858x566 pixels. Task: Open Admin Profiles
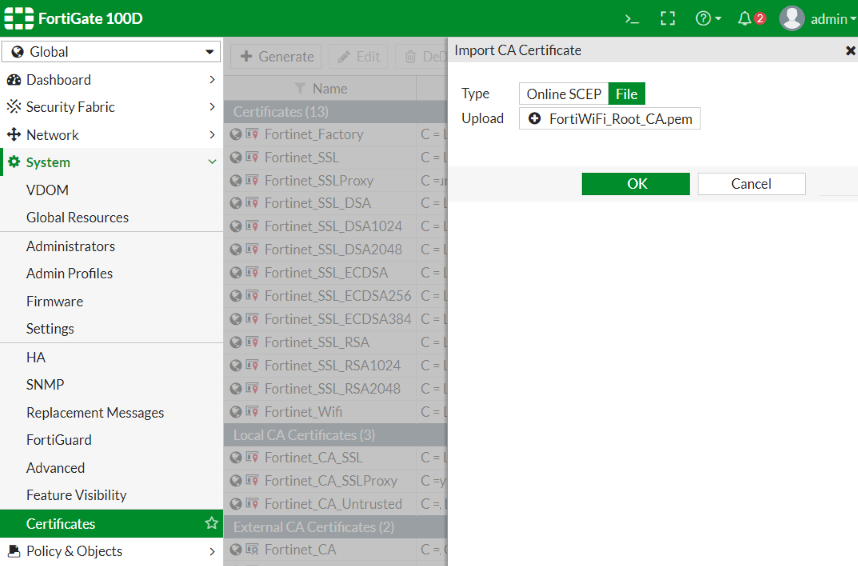click(69, 273)
